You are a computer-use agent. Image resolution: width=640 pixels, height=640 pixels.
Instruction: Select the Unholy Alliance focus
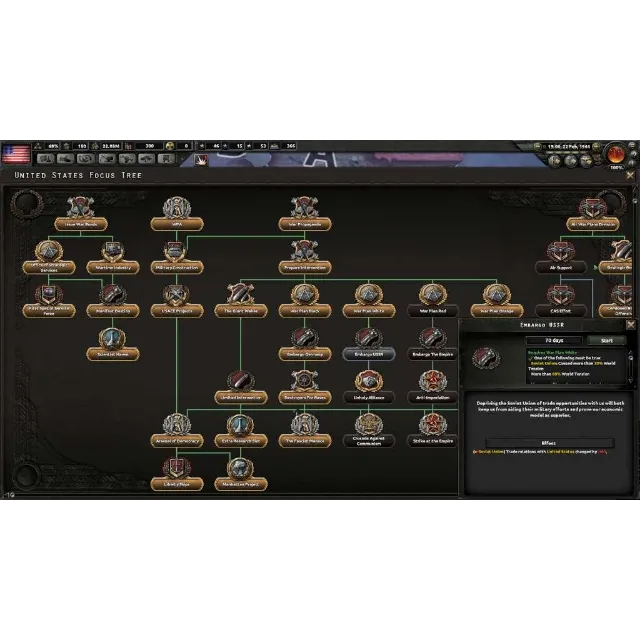(369, 389)
